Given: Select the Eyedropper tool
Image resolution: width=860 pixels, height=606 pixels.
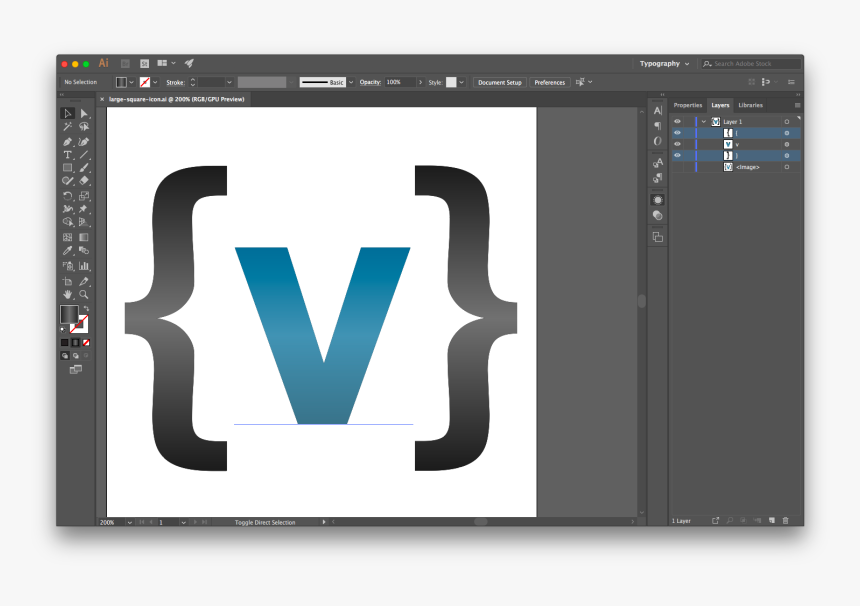Looking at the screenshot, I should coord(67,251).
